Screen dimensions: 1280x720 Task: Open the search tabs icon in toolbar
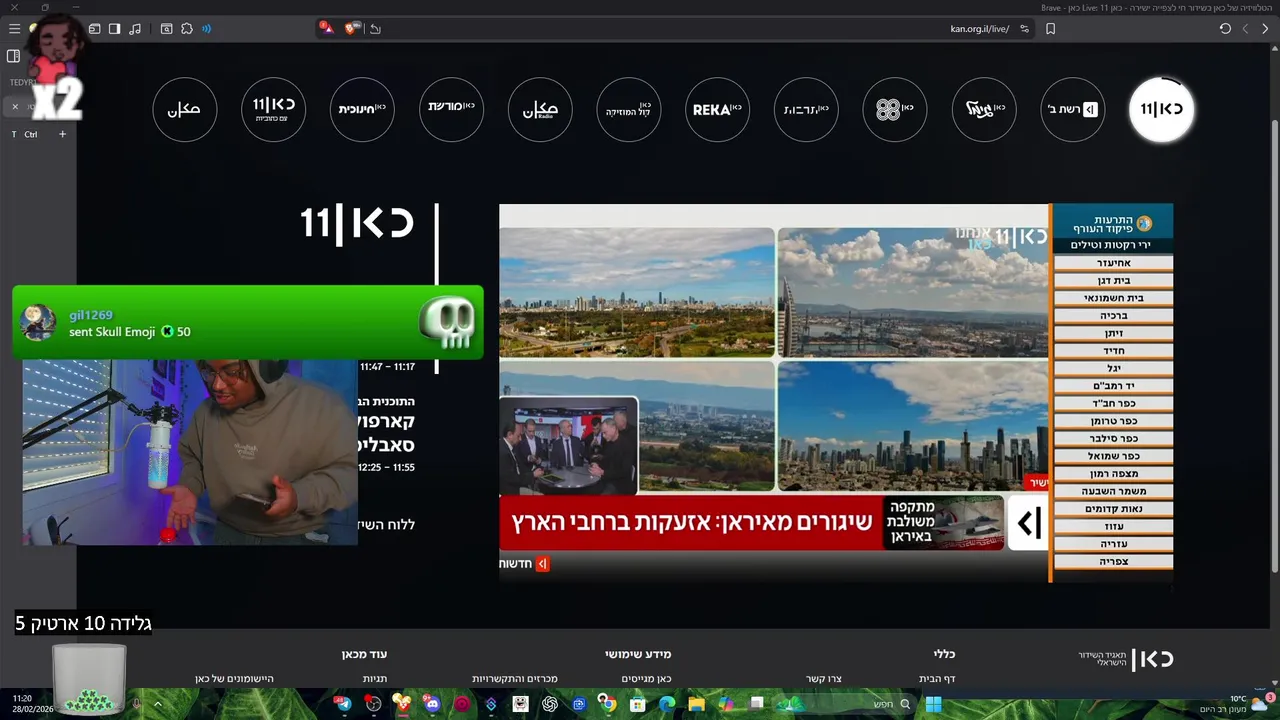pyautogui.click(x=166, y=29)
